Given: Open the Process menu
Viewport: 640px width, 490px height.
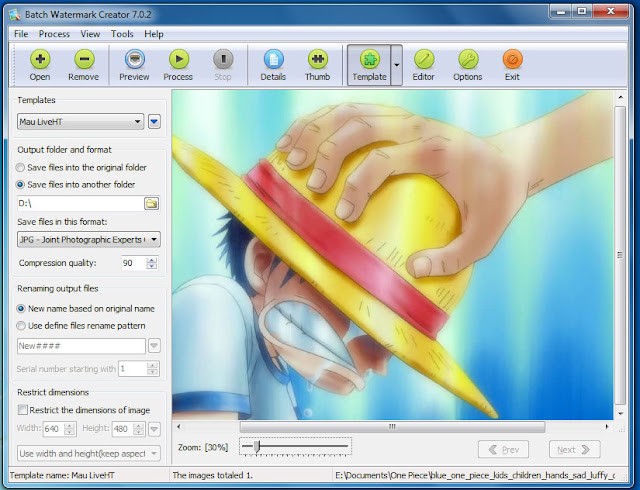Looking at the screenshot, I should tap(54, 34).
